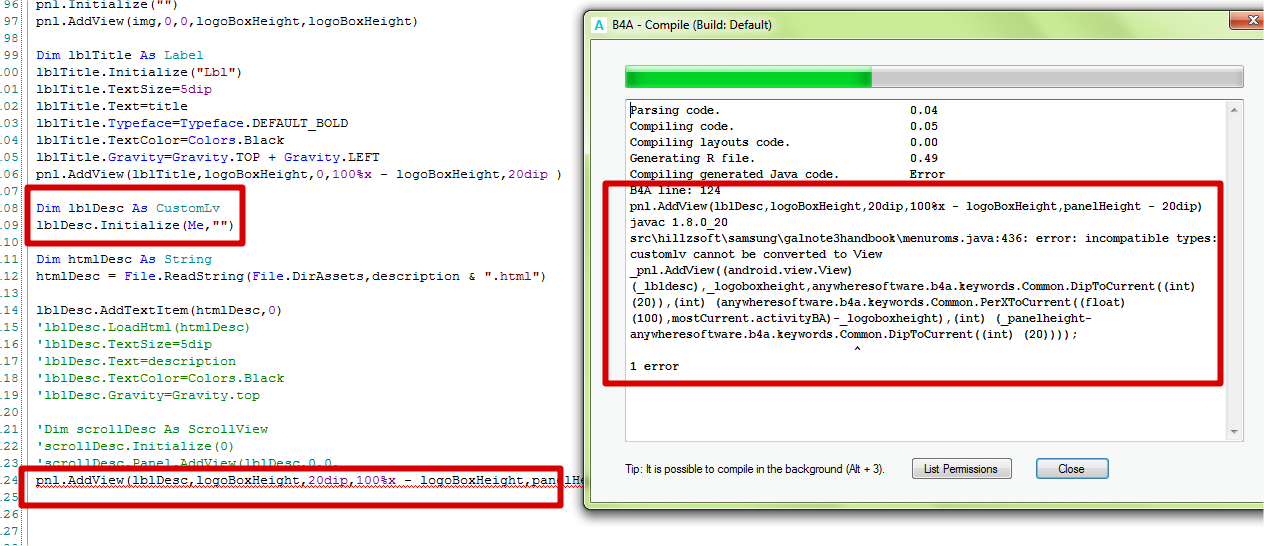
Task: Click the htmlDesc = File.ReadString code line
Action: tap(291, 276)
